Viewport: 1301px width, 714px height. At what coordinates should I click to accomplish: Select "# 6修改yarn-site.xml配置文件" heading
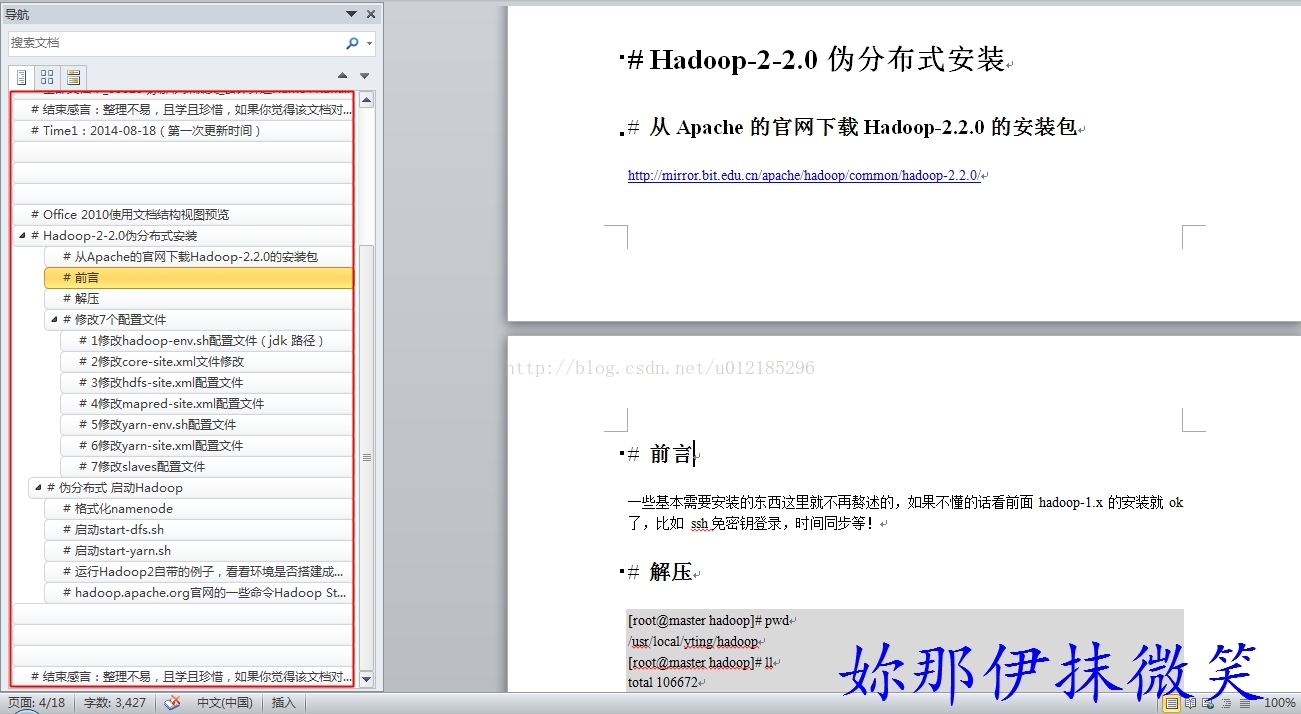(207, 446)
